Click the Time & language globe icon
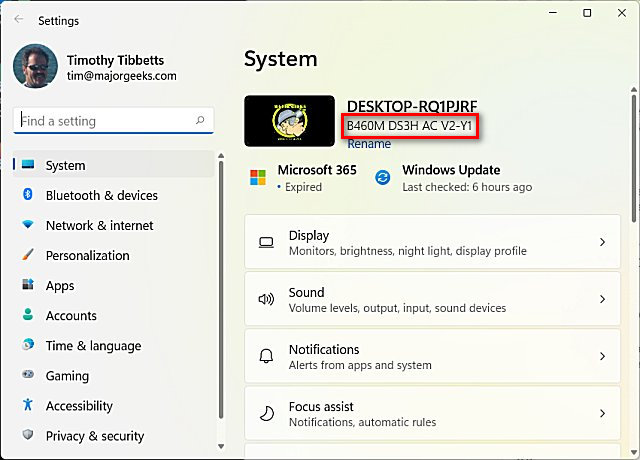Screen dimensions: 640x460 click(28, 344)
